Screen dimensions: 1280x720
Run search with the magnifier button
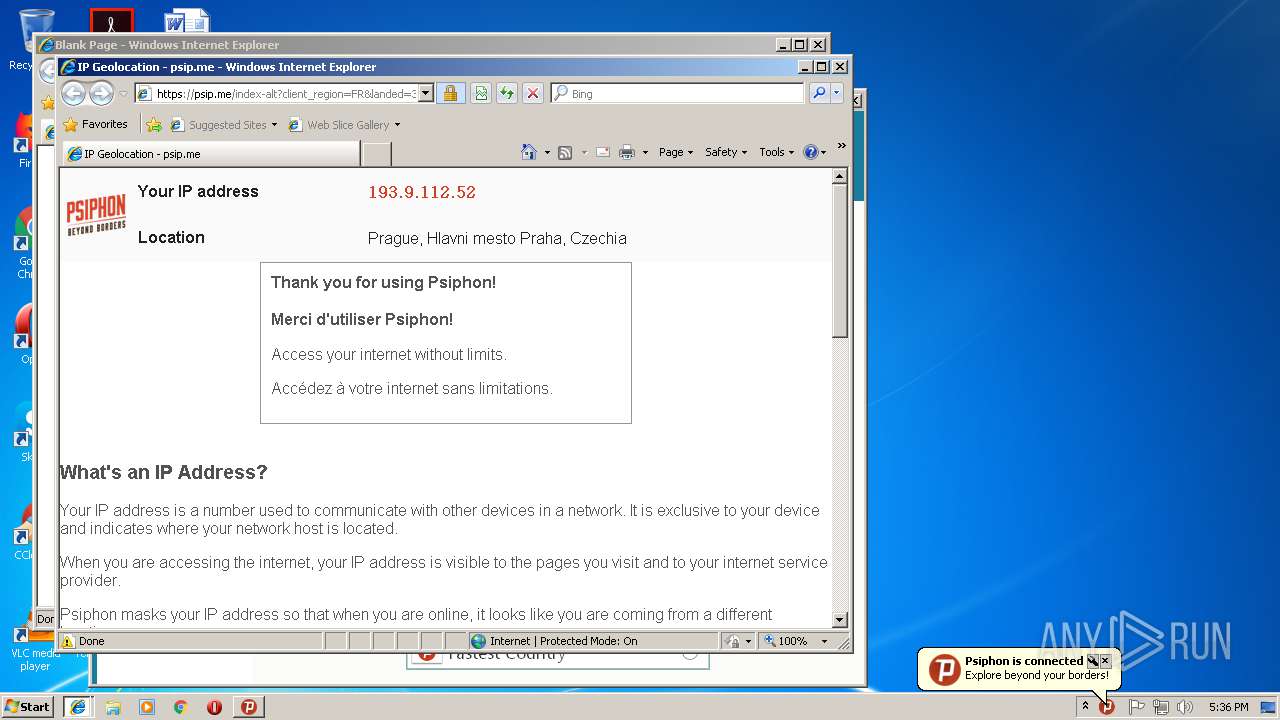click(819, 93)
